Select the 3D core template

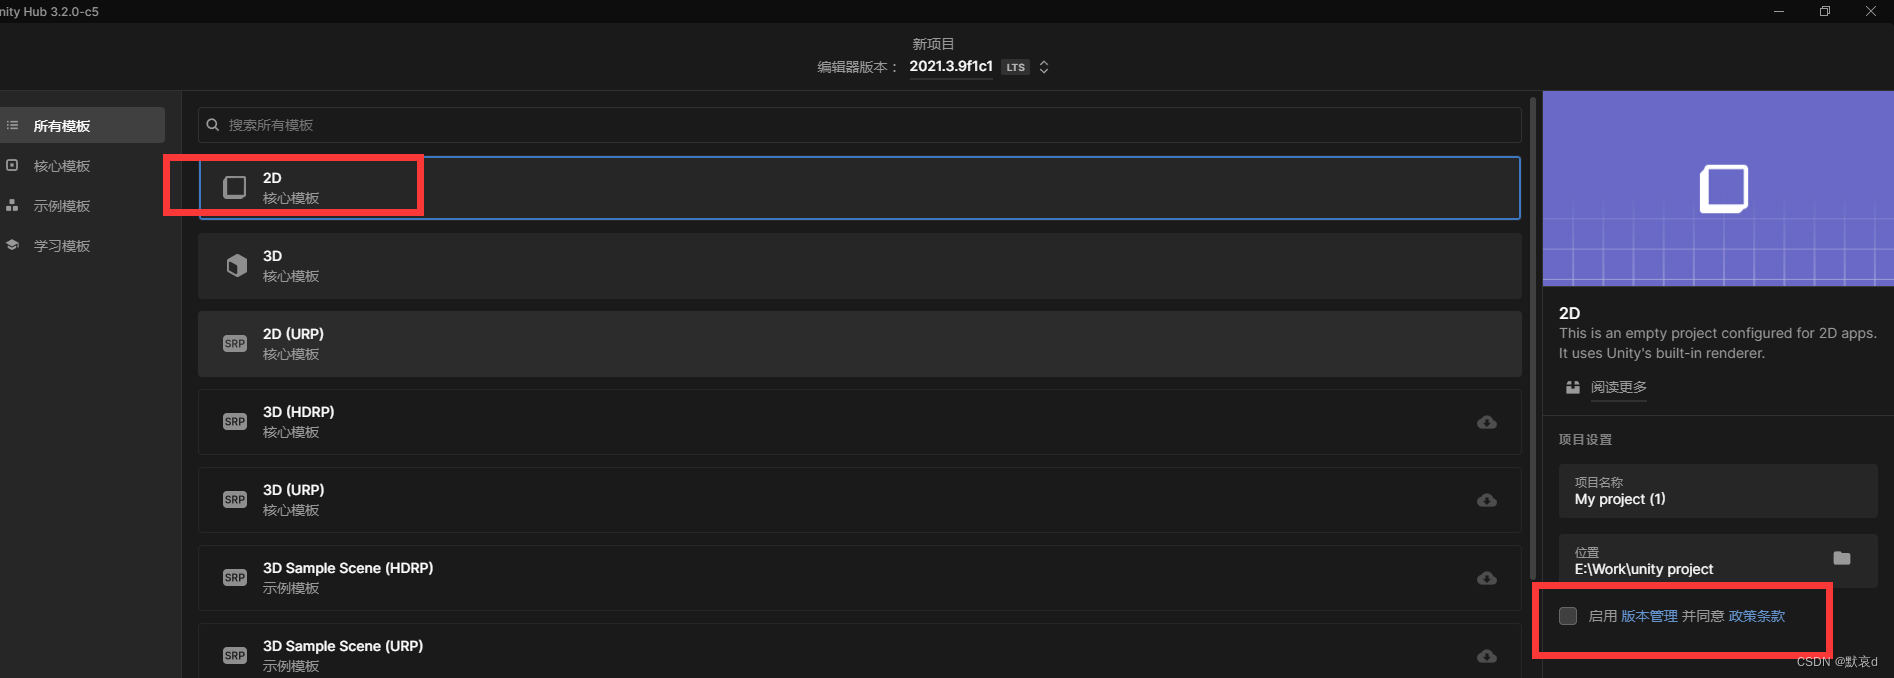click(859, 266)
